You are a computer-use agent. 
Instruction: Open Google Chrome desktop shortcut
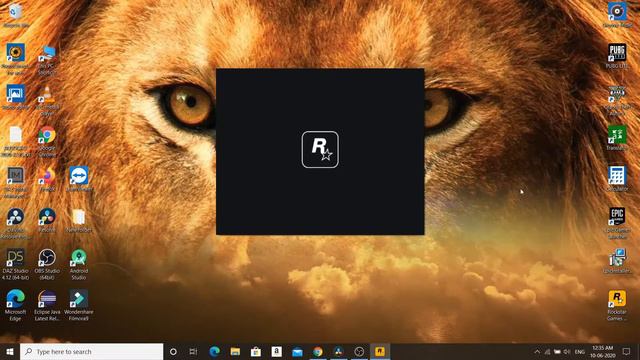coord(47,141)
